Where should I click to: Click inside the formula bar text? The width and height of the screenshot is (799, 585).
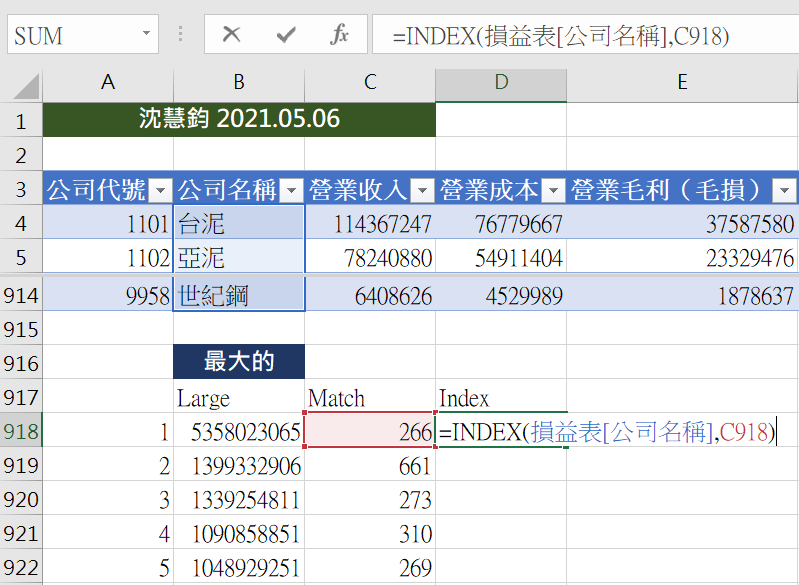(561, 36)
